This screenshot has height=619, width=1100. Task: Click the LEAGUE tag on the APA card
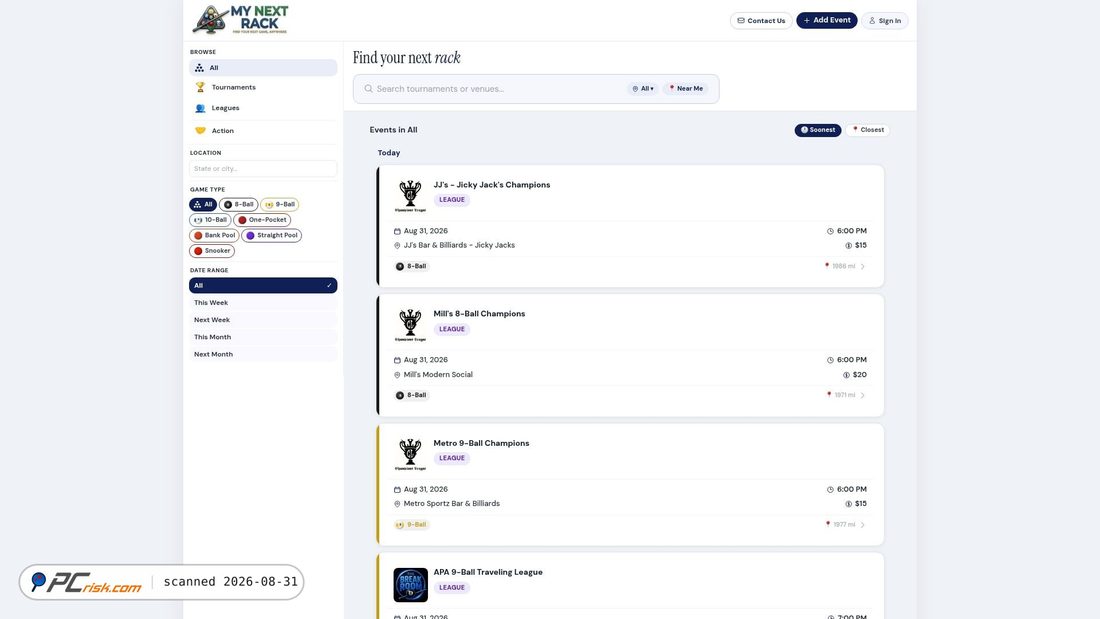click(452, 588)
